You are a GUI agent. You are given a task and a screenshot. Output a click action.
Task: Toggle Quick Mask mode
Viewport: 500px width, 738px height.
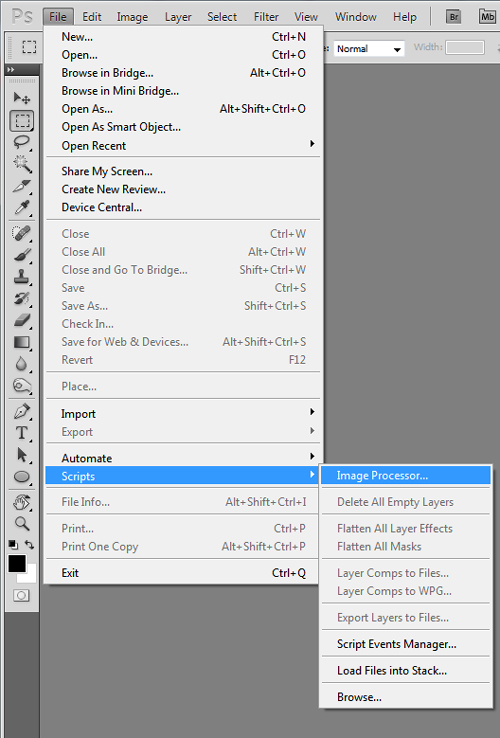[21, 595]
